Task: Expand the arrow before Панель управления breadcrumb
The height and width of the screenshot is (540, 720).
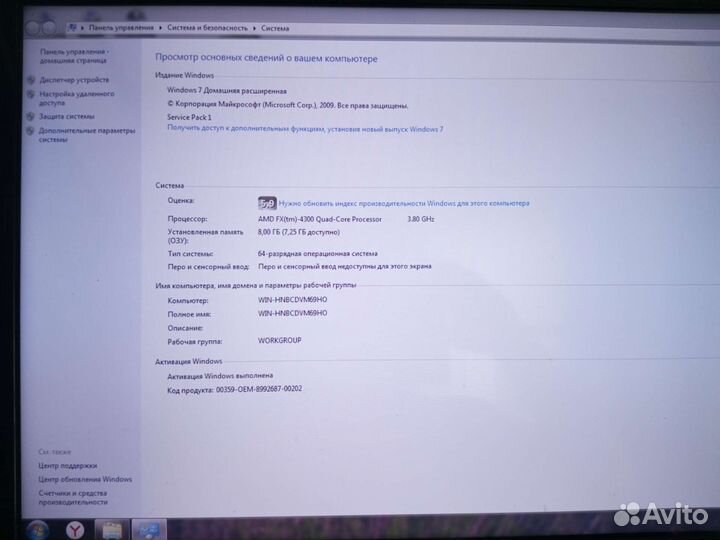Action: tap(82, 28)
